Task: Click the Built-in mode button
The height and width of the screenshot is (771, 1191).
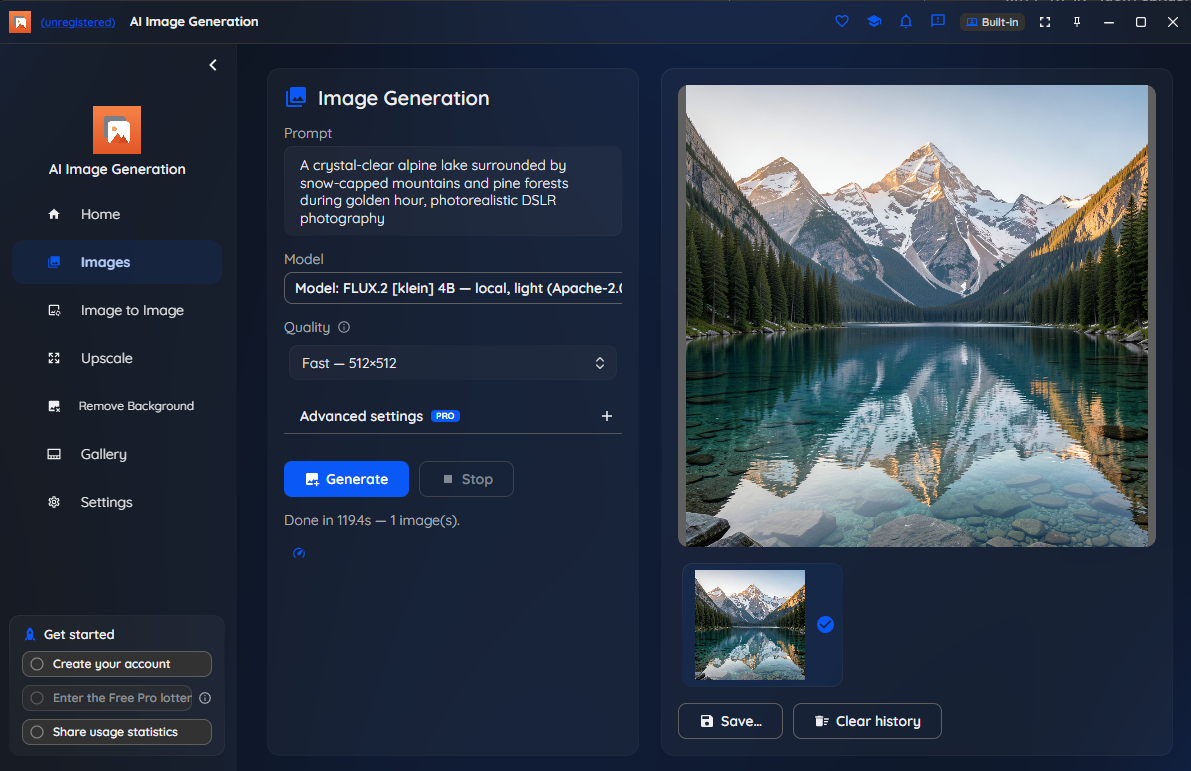Action: [992, 22]
